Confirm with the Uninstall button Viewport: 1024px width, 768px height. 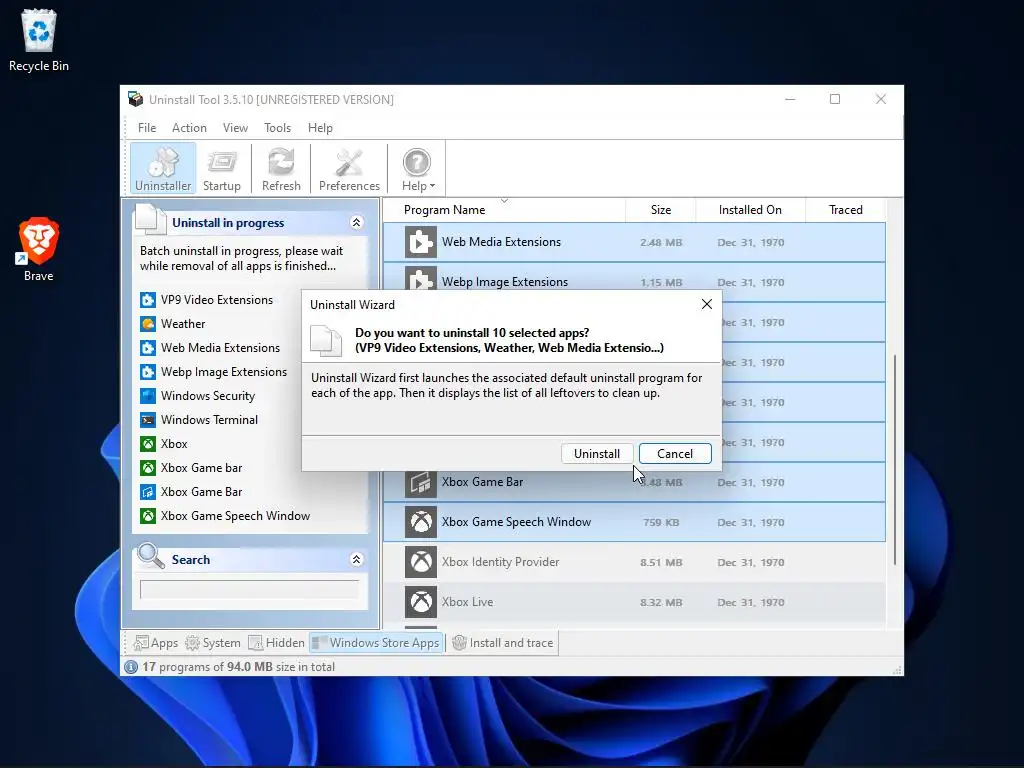coord(596,454)
